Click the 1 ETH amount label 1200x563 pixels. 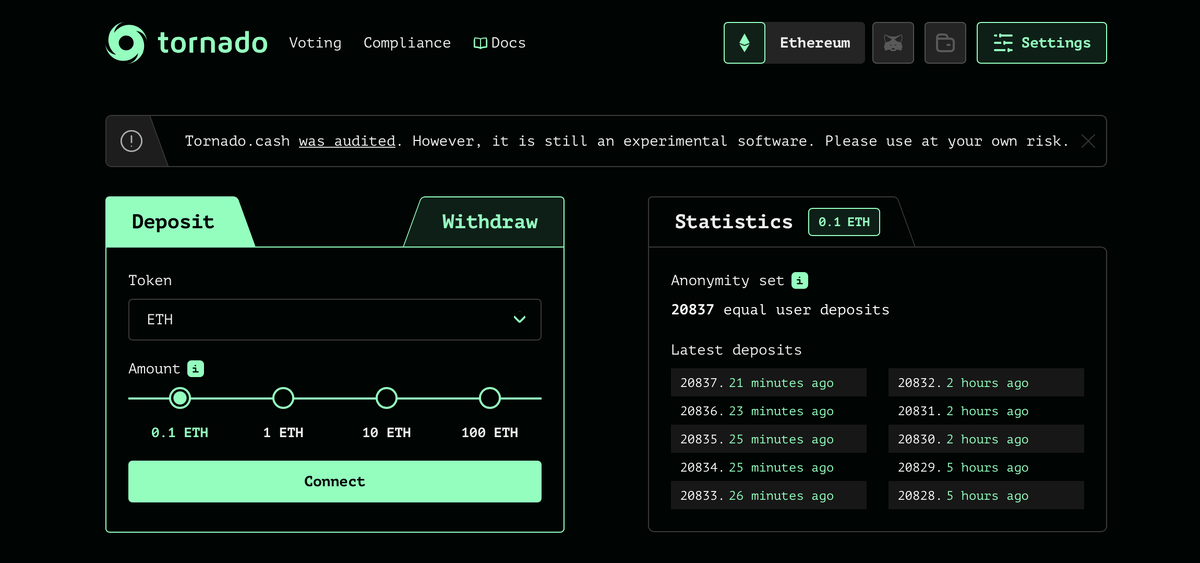pyautogui.click(x=283, y=433)
